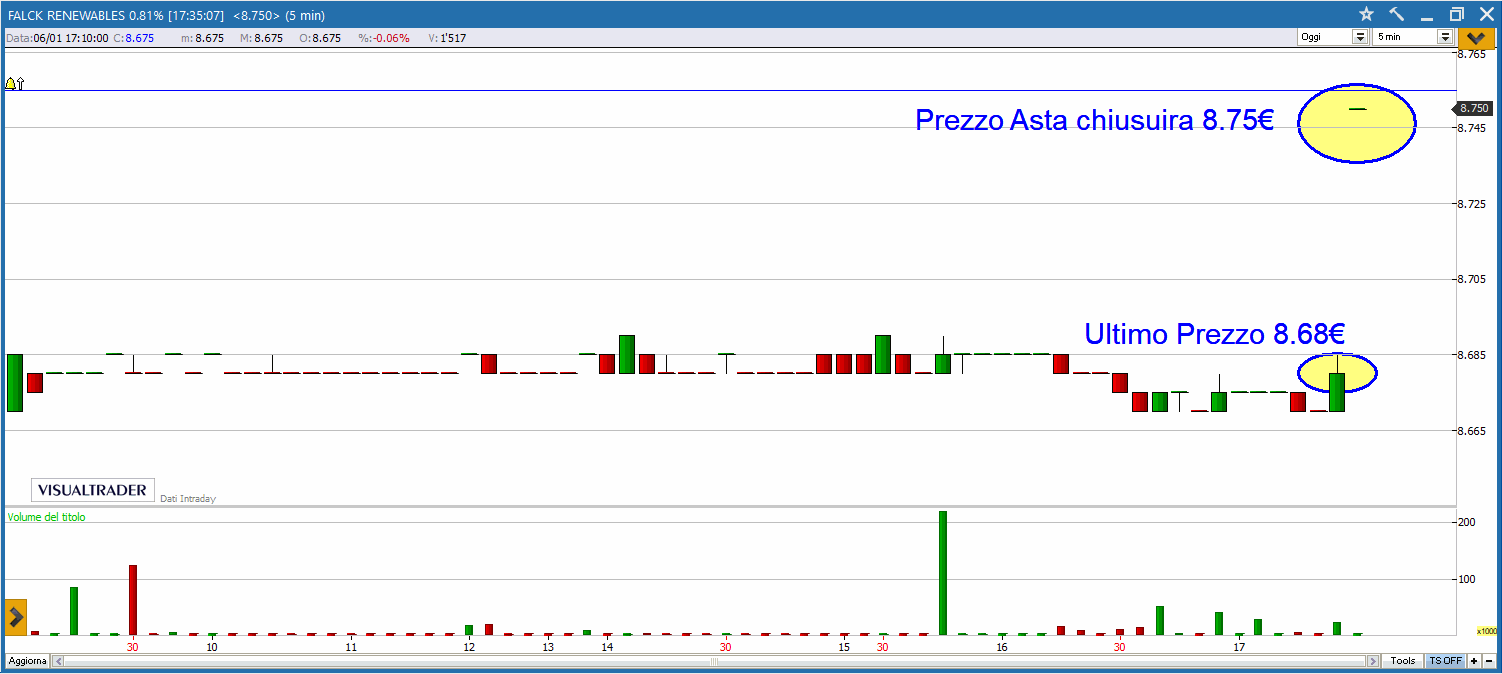Click the 8.705 price axis label
This screenshot has height=674, width=1502.
click(x=1473, y=279)
